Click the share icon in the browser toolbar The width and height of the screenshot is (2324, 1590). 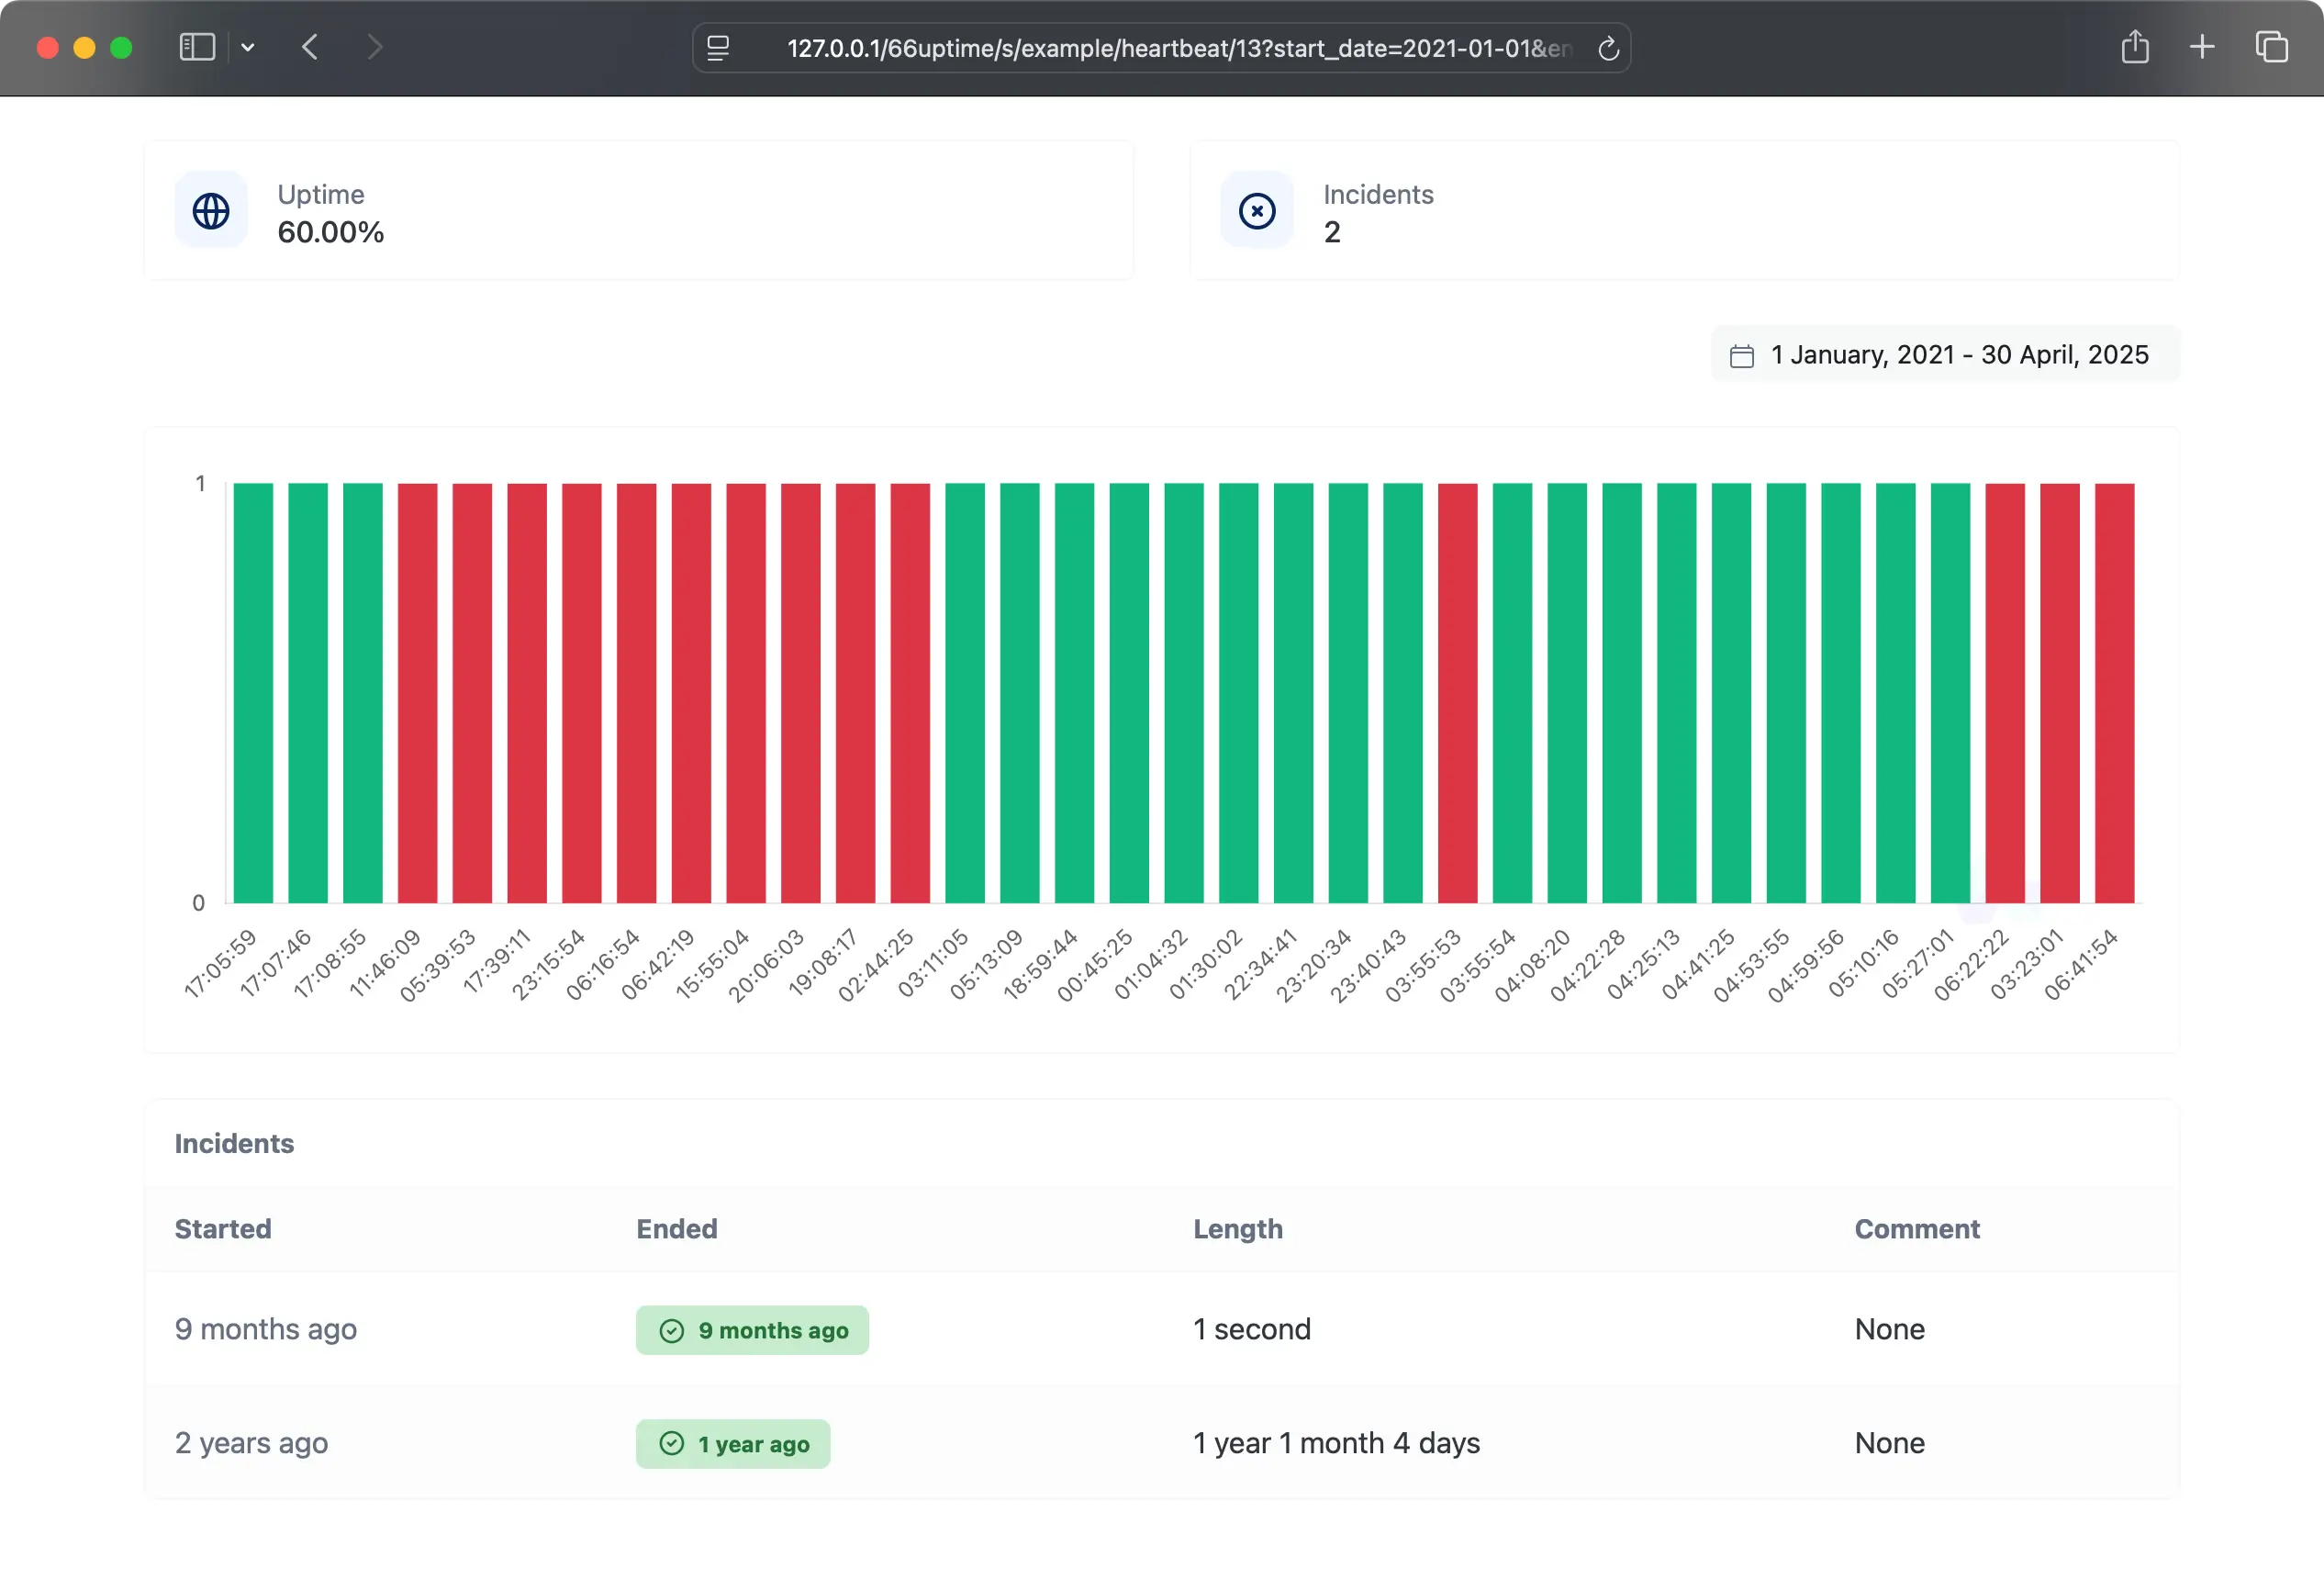(x=2136, y=47)
